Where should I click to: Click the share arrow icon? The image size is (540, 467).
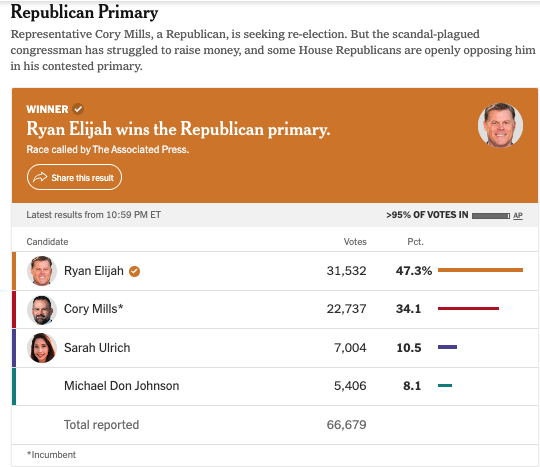tap(40, 177)
